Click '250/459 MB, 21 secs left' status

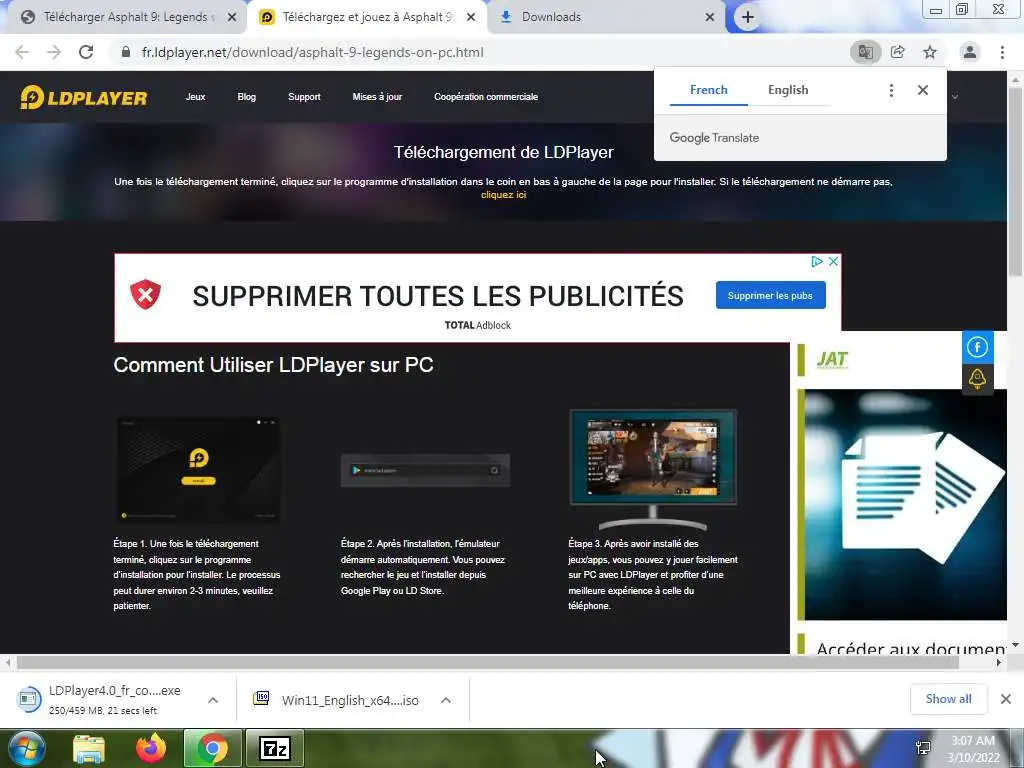click(103, 711)
